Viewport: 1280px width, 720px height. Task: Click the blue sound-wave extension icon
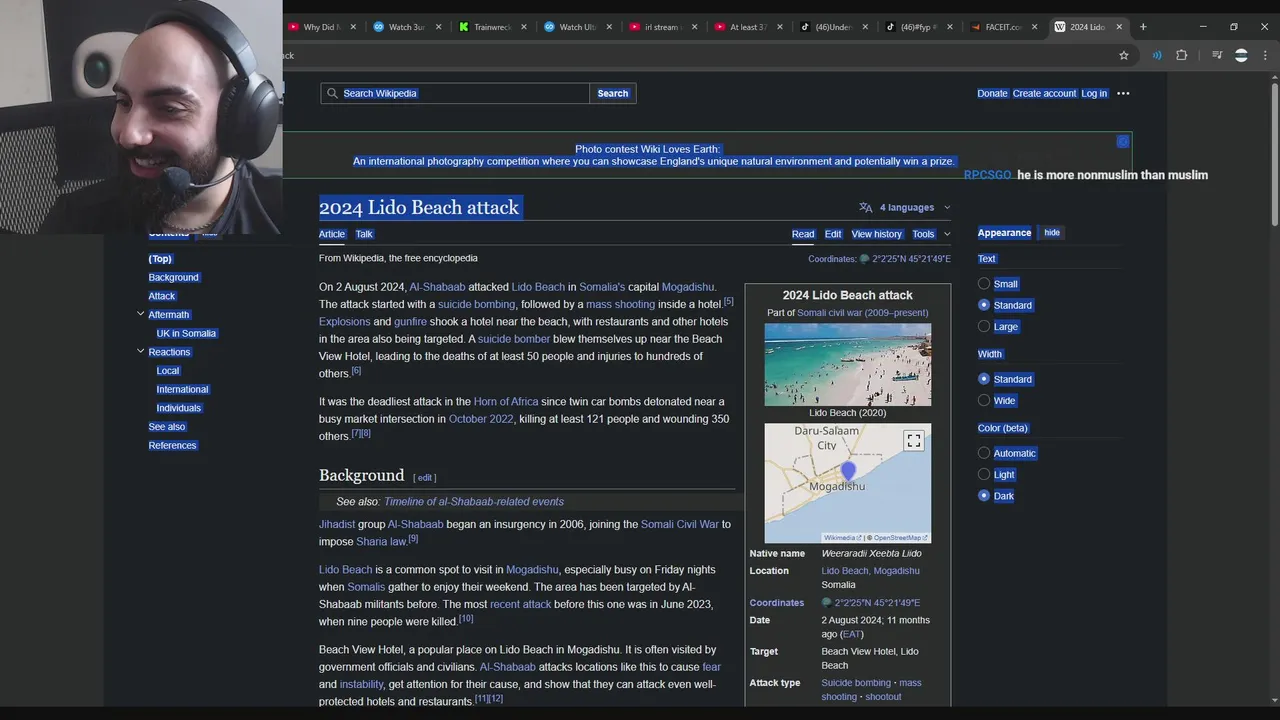pyautogui.click(x=1157, y=55)
